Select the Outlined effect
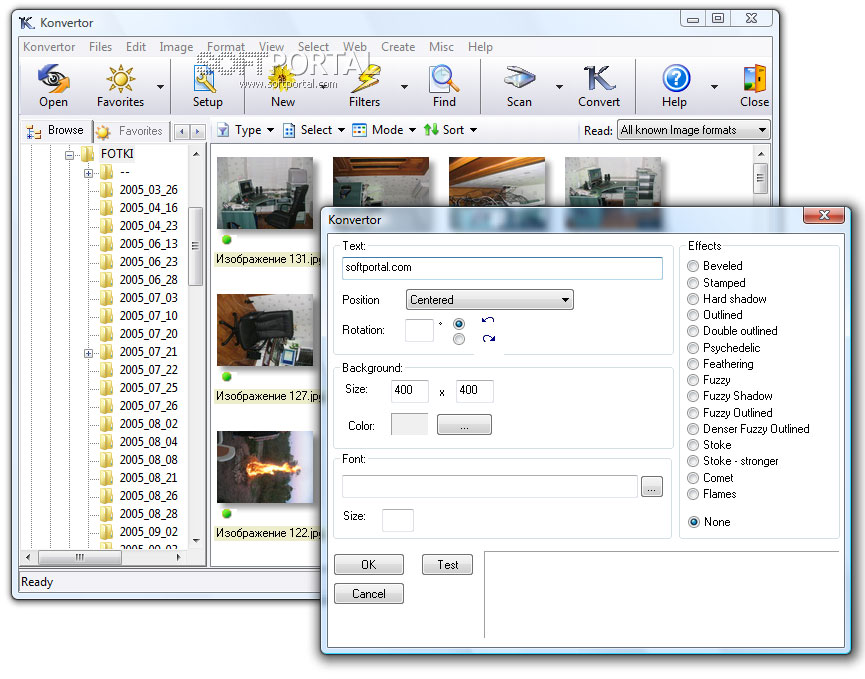This screenshot has width=865, height=679. pos(693,315)
